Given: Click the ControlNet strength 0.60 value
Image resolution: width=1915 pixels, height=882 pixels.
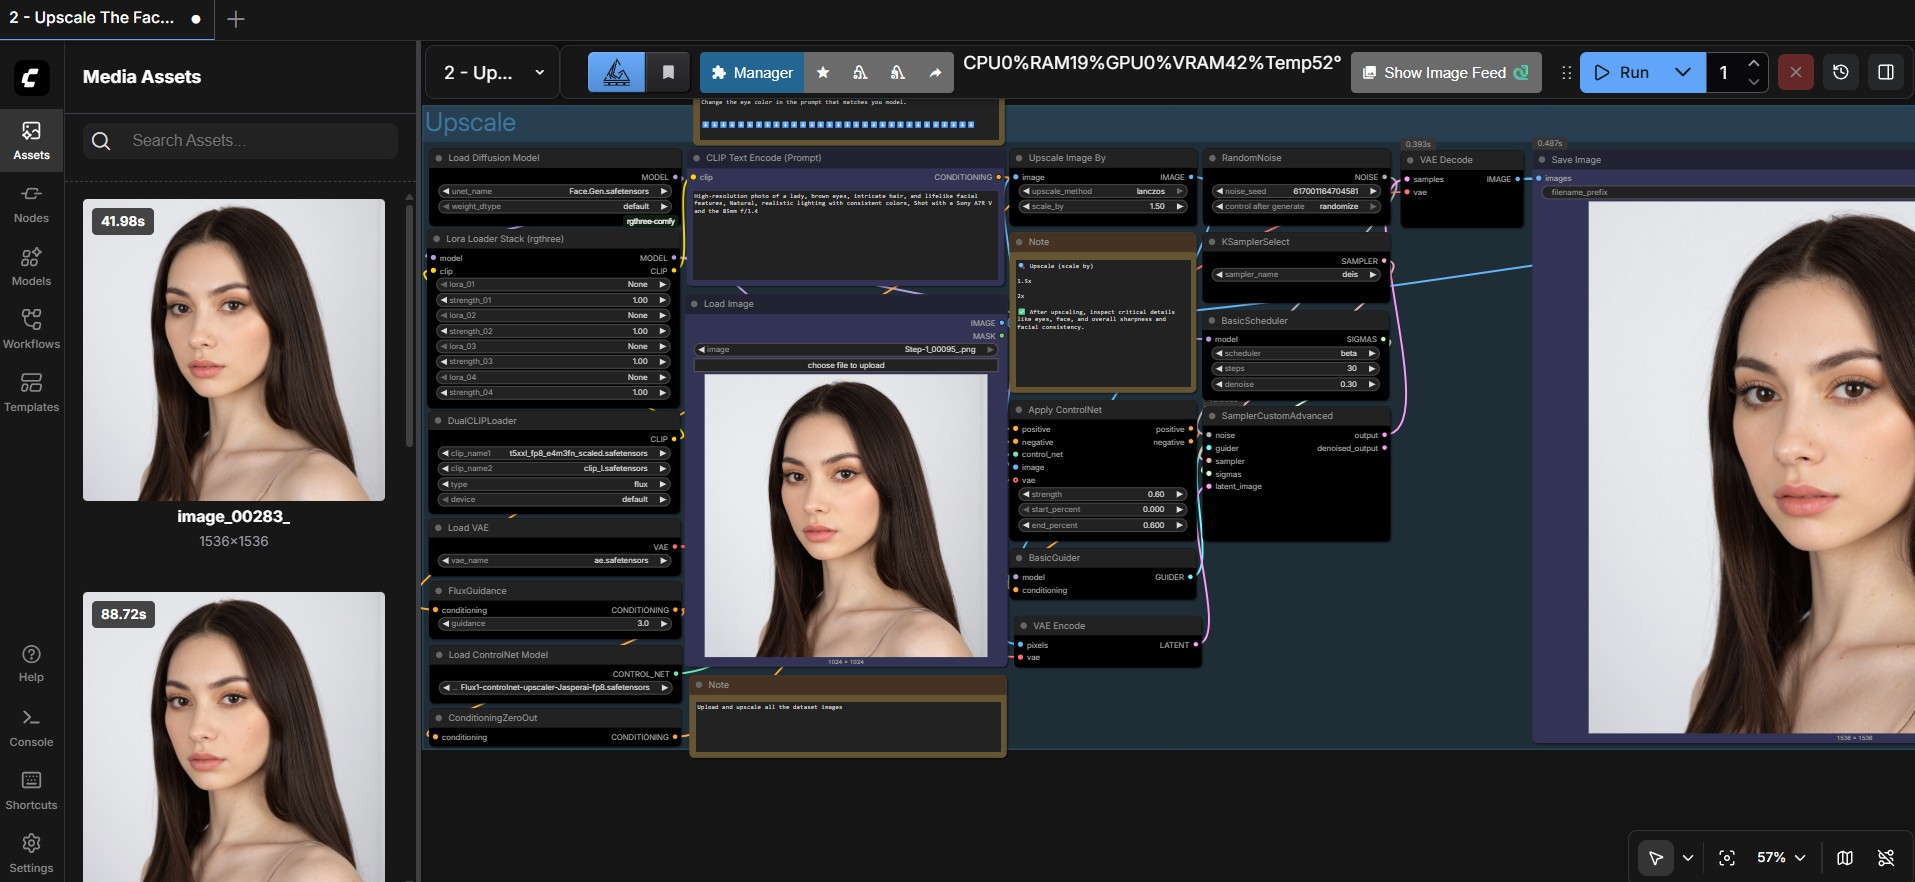Looking at the screenshot, I should click(x=1102, y=494).
